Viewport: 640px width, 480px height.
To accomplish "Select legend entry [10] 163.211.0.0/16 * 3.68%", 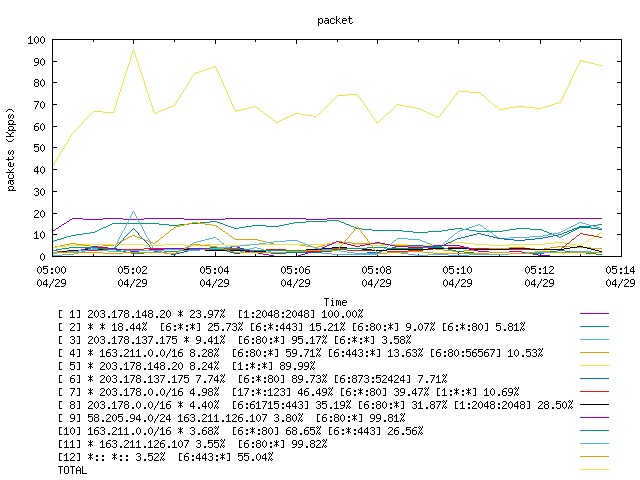I will (240, 431).
